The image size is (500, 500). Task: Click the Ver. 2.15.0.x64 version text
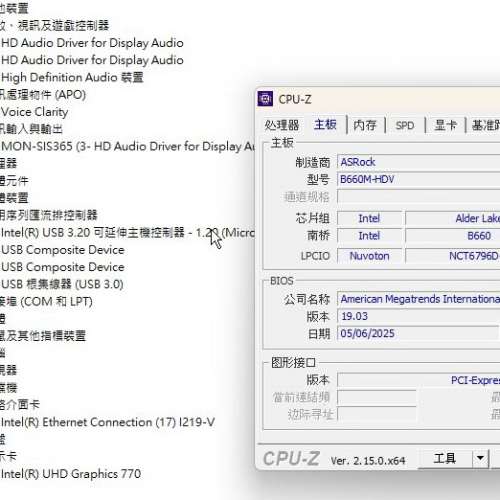(368, 461)
